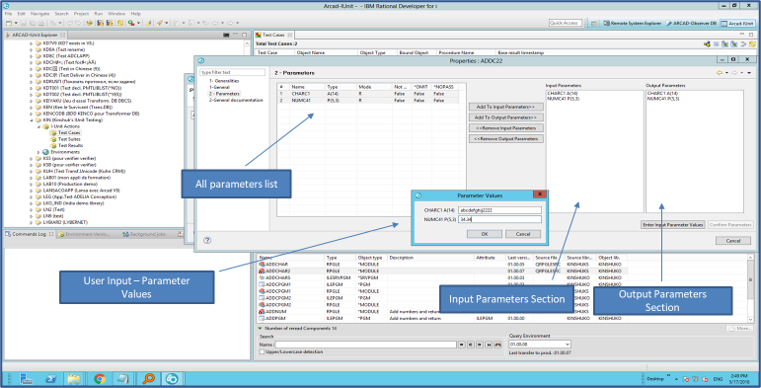Select the NUMC41 parameter row
761x388 pixels.
368,100
